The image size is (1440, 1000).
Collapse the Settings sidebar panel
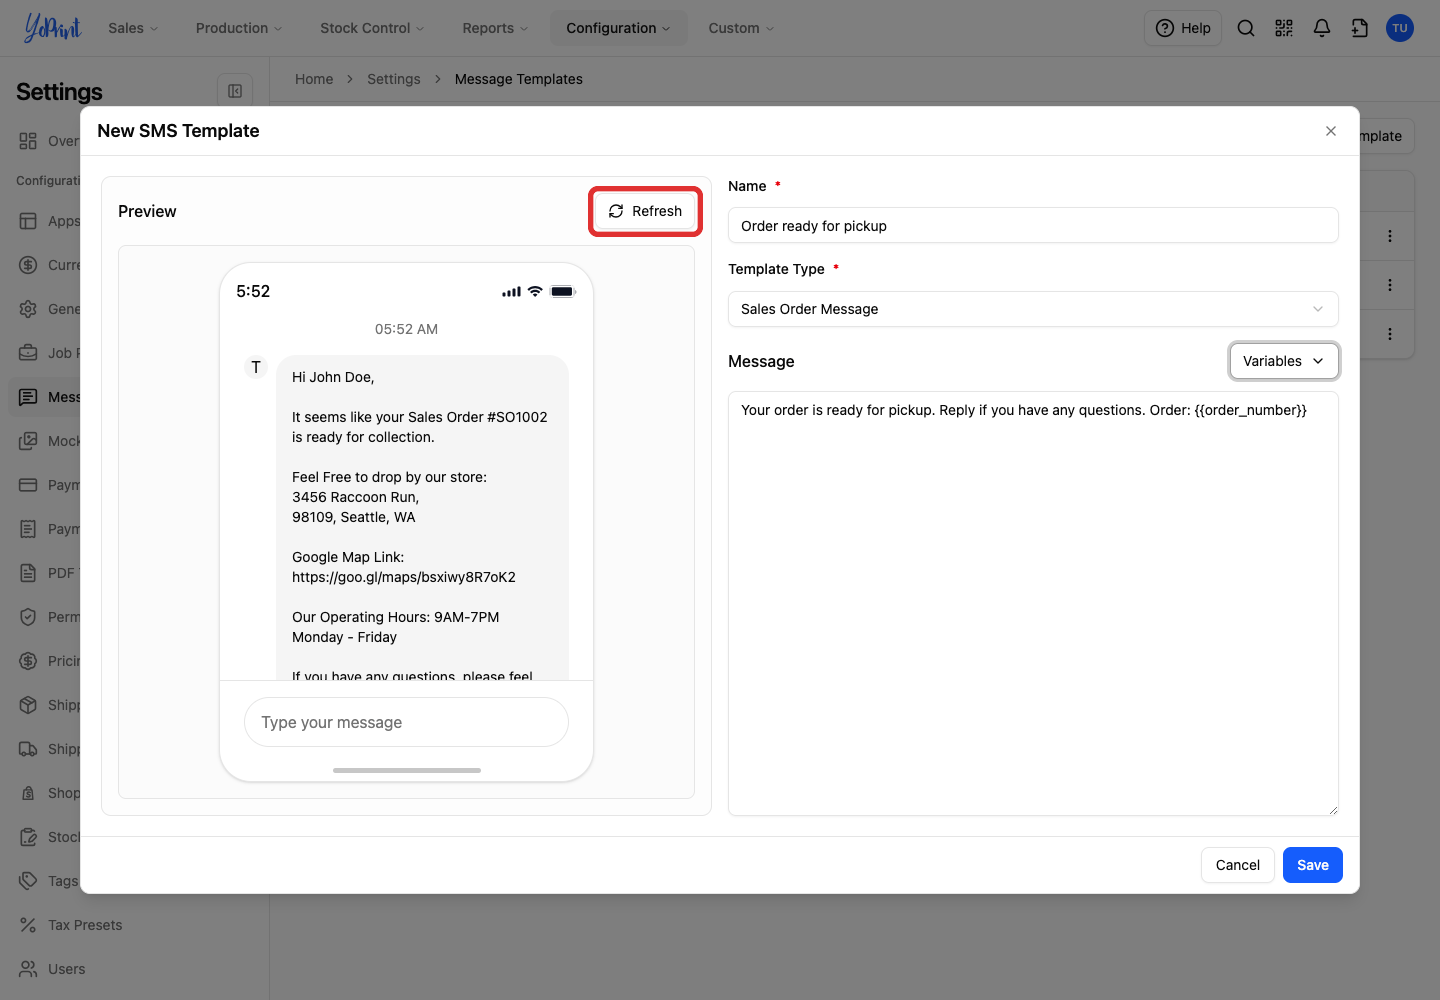(235, 91)
